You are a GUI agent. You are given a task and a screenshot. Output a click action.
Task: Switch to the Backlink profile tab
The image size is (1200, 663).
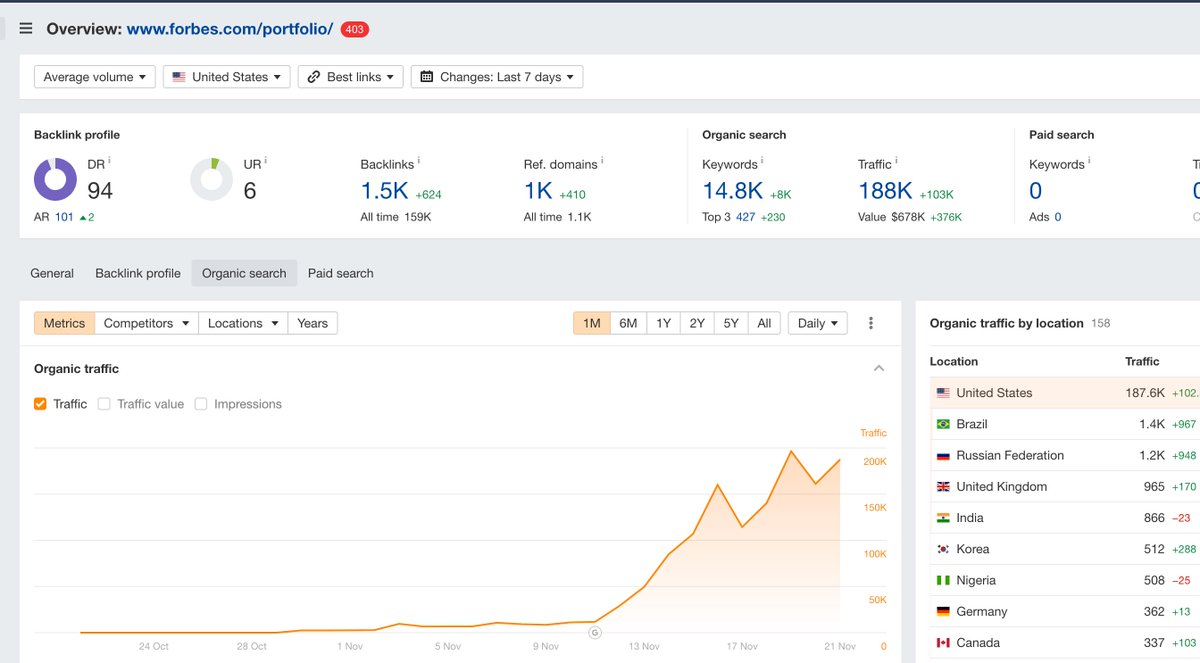tap(137, 272)
